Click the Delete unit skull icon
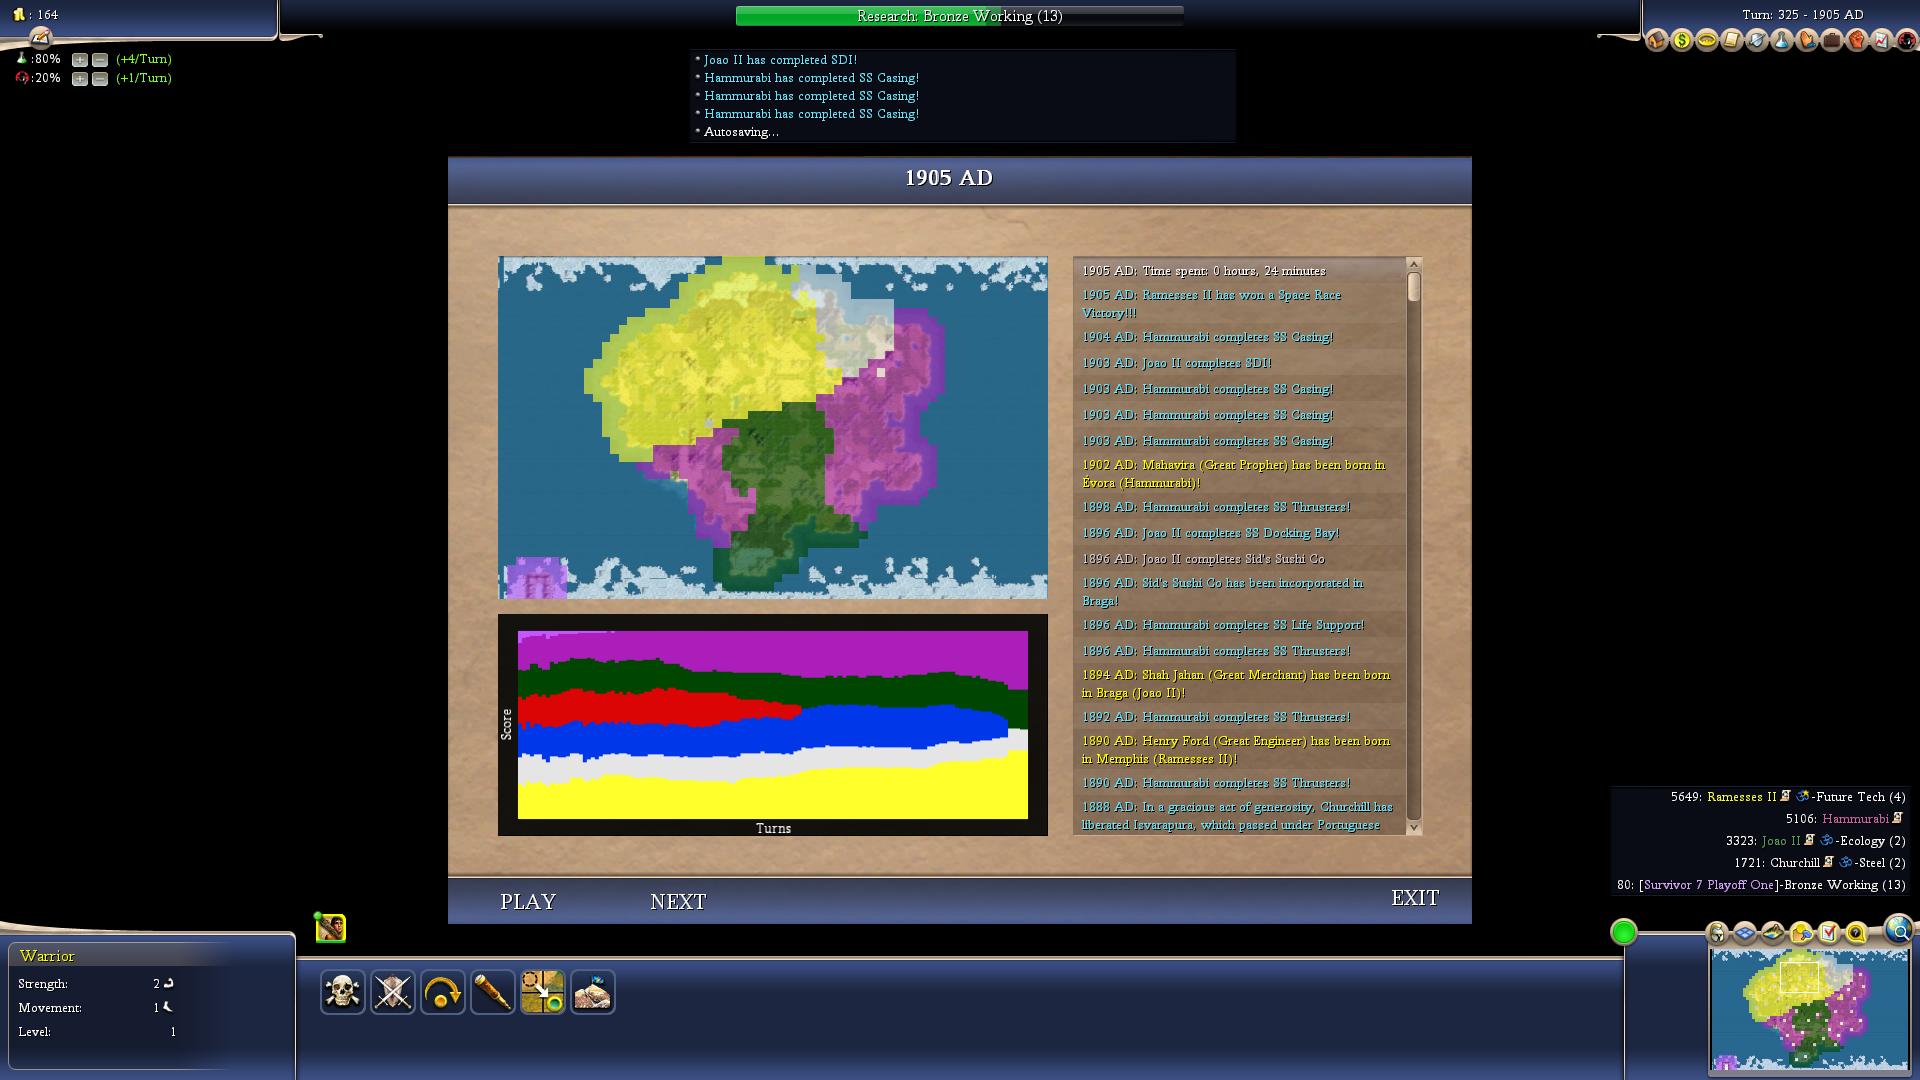 click(x=343, y=992)
